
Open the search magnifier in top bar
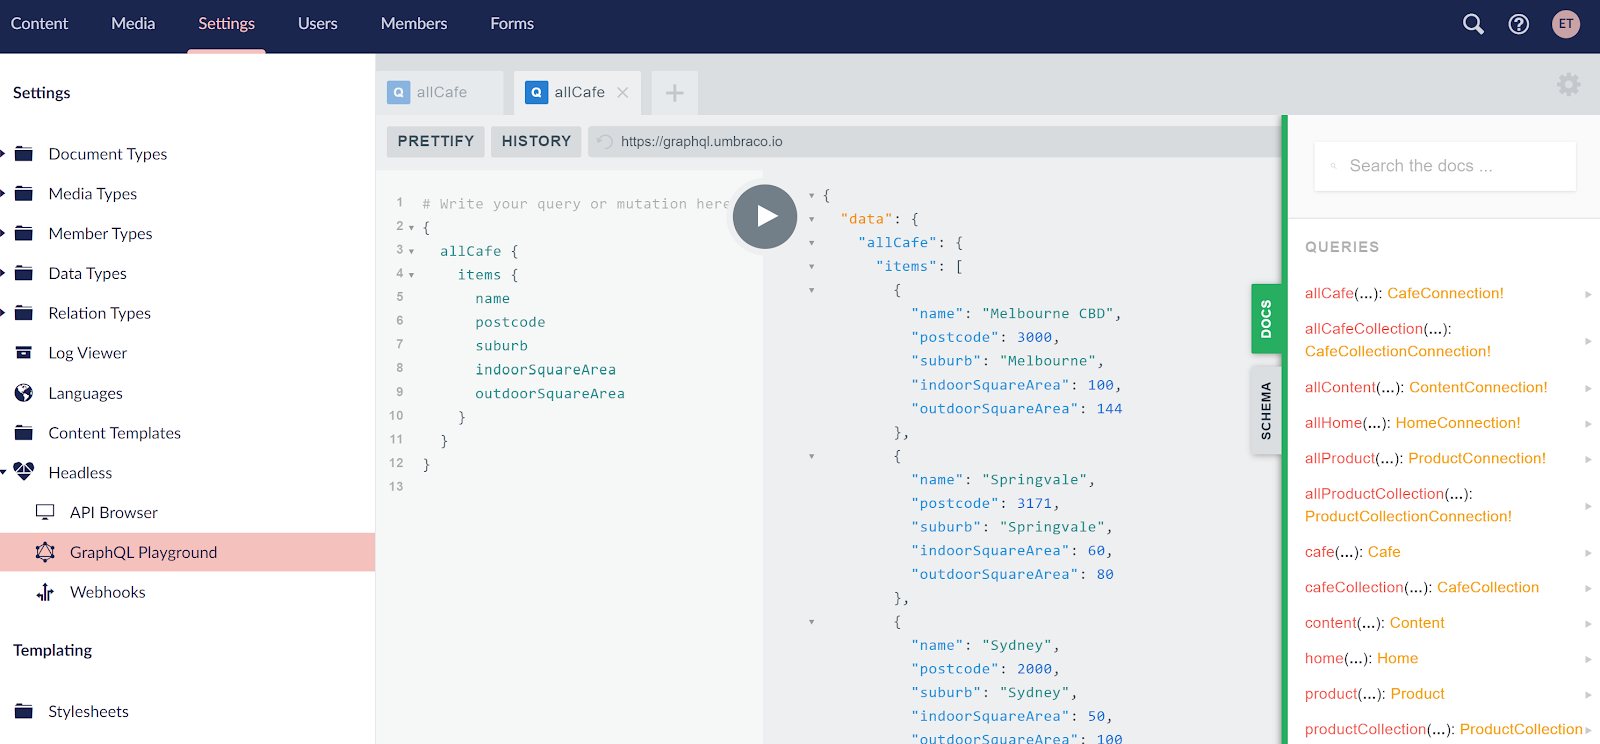pos(1473,24)
